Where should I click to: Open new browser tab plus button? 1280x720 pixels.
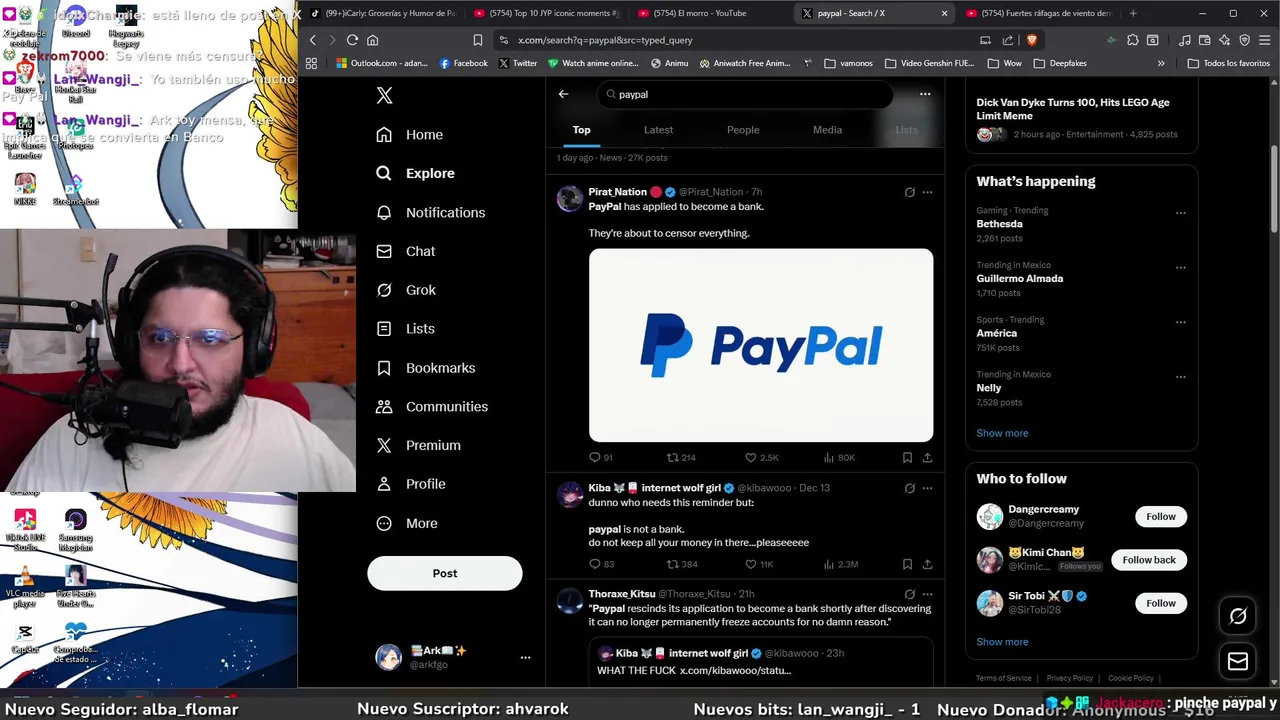[1133, 13]
